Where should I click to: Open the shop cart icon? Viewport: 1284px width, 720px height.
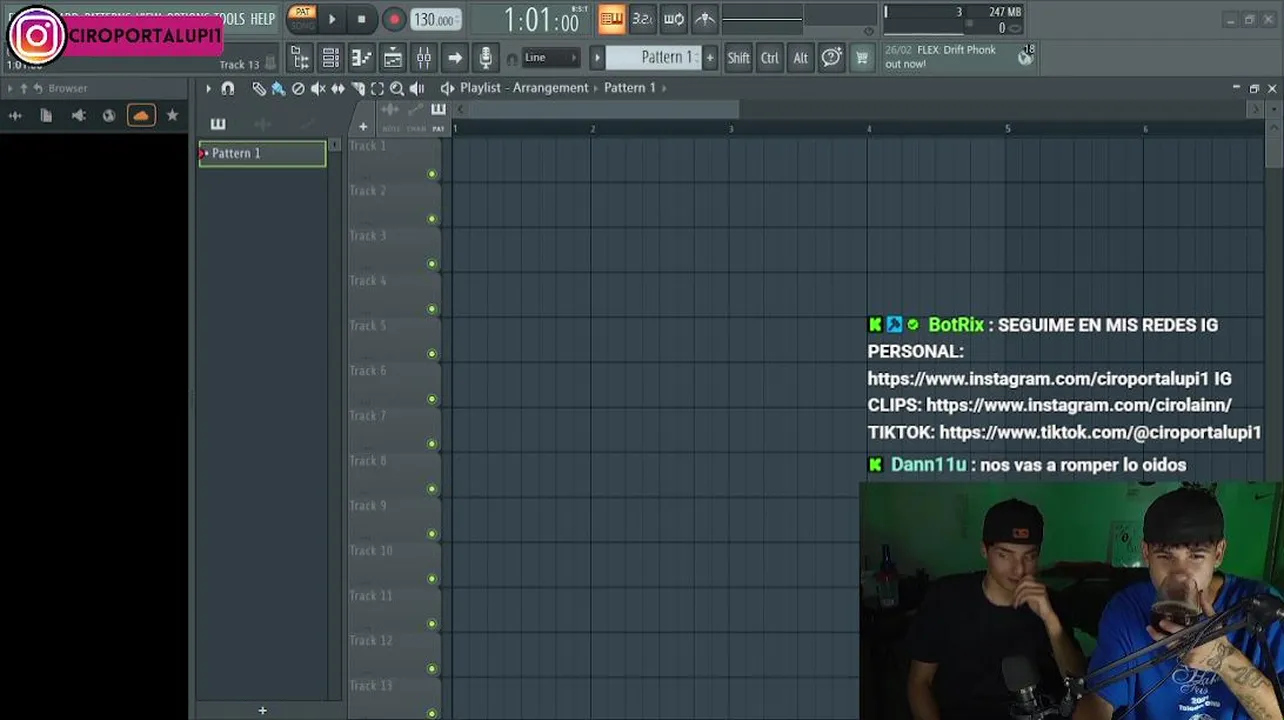pos(861,58)
